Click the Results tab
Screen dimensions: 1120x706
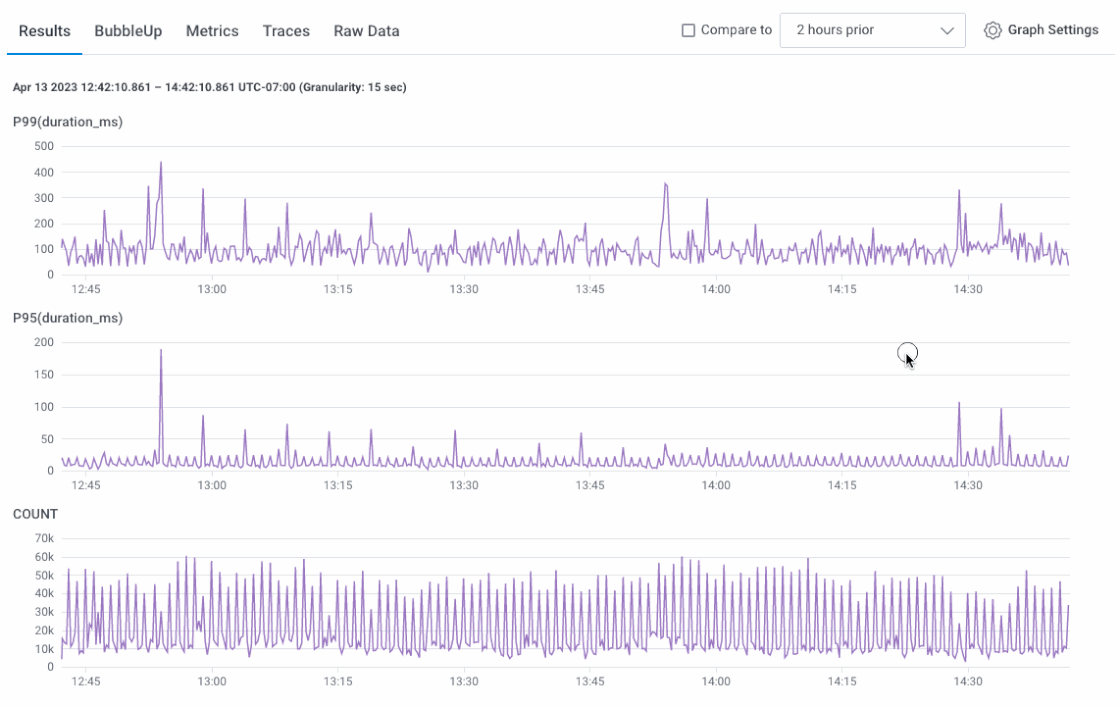click(x=45, y=31)
